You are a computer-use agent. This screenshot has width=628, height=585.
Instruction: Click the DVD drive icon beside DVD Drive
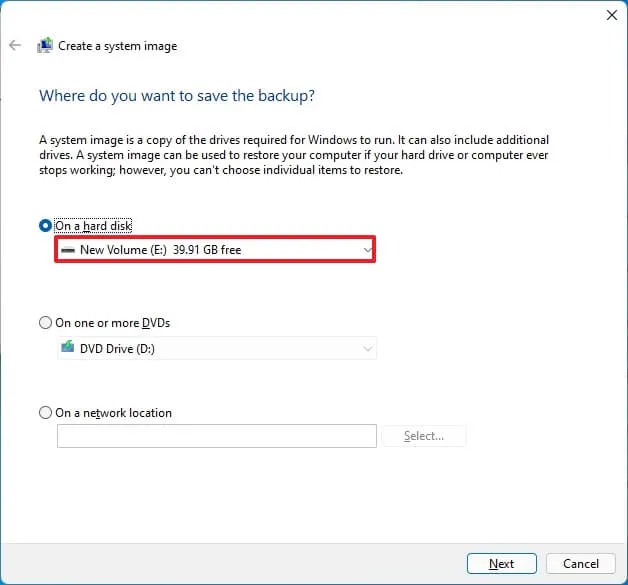pyautogui.click(x=68, y=348)
